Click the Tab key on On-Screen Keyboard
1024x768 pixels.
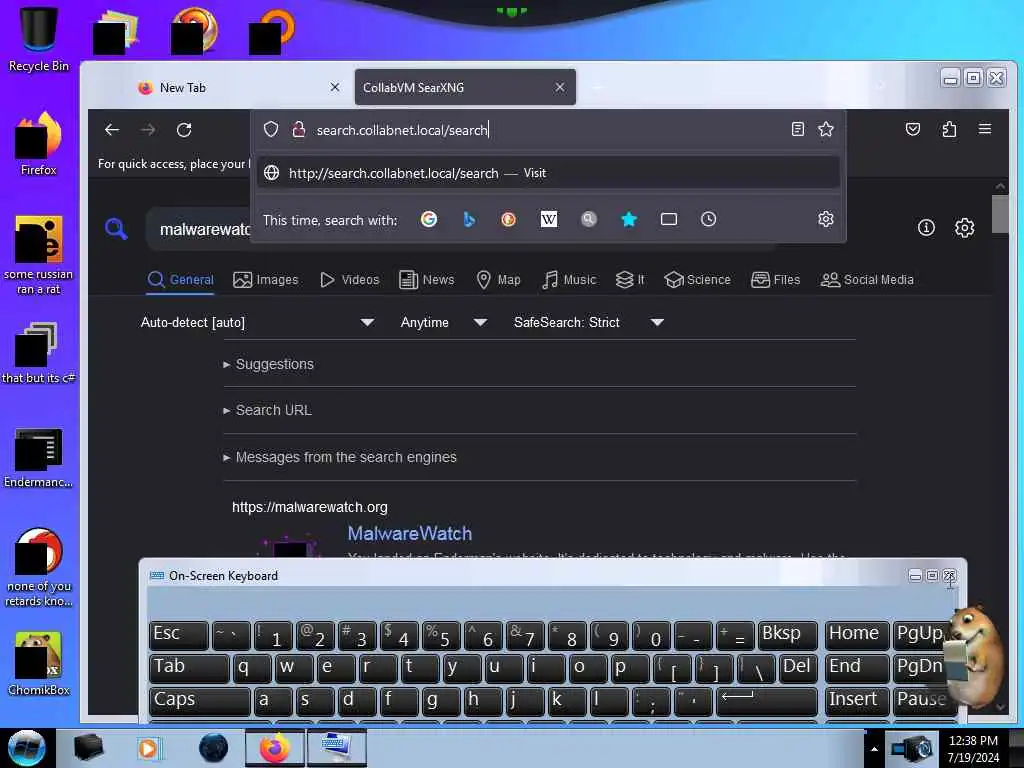tap(189, 667)
